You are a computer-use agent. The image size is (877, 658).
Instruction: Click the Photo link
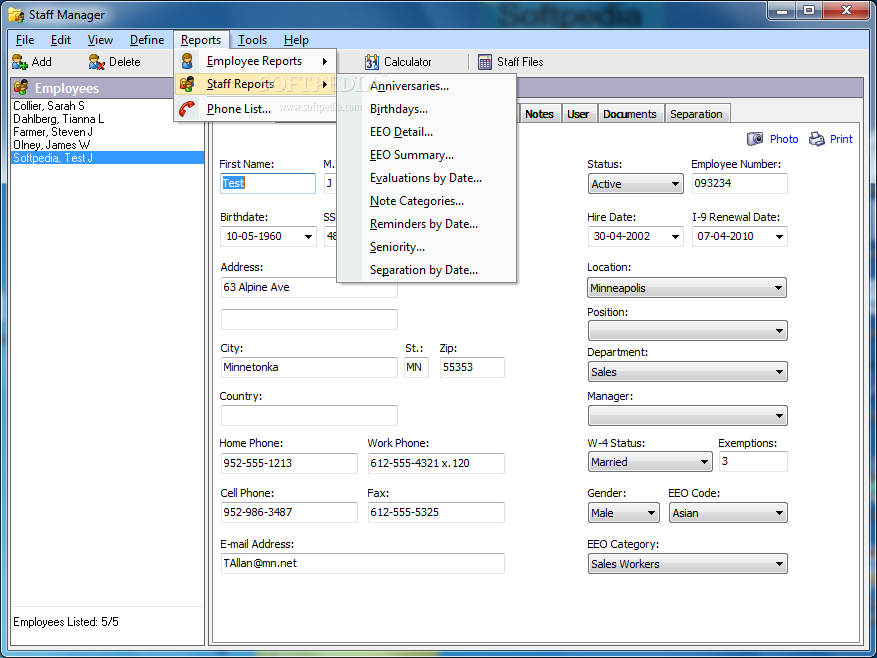tap(784, 139)
